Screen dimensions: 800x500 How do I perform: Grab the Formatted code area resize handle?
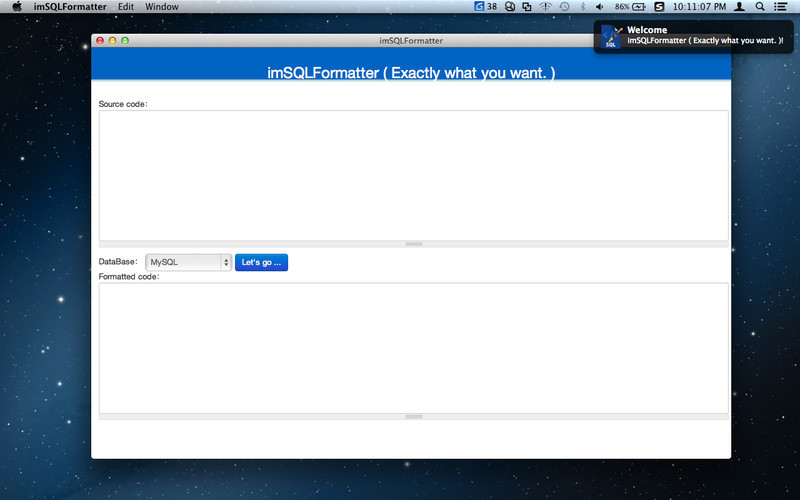(x=414, y=417)
